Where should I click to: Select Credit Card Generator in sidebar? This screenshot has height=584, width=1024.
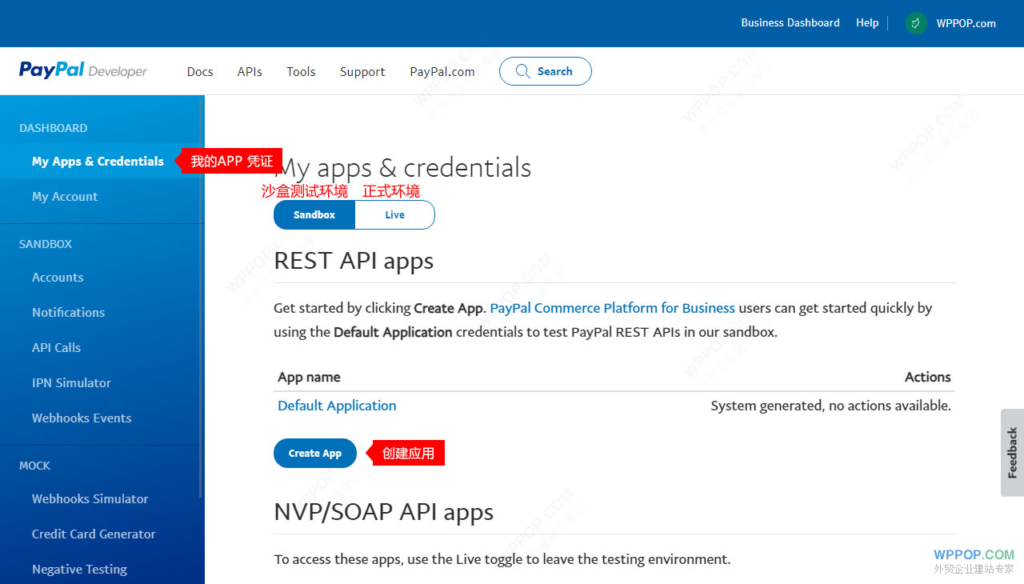pyautogui.click(x=94, y=534)
